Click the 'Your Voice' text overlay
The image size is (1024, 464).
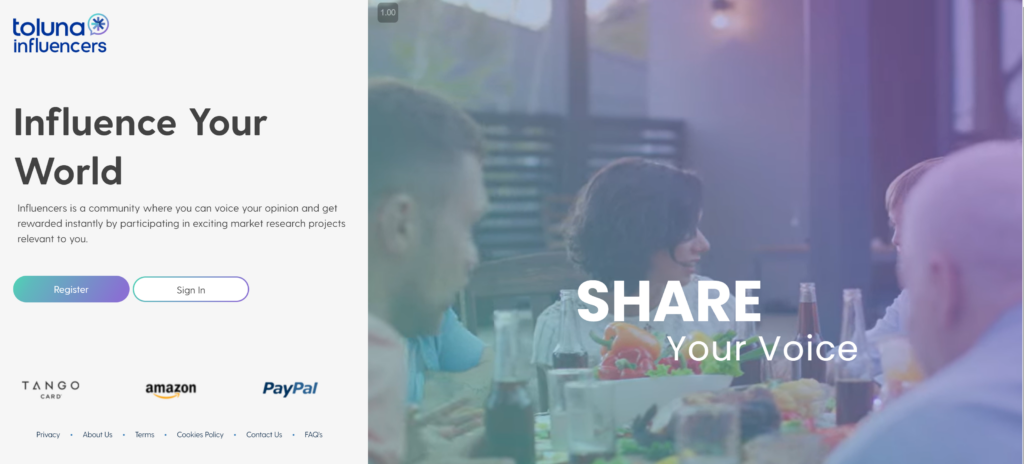[761, 348]
